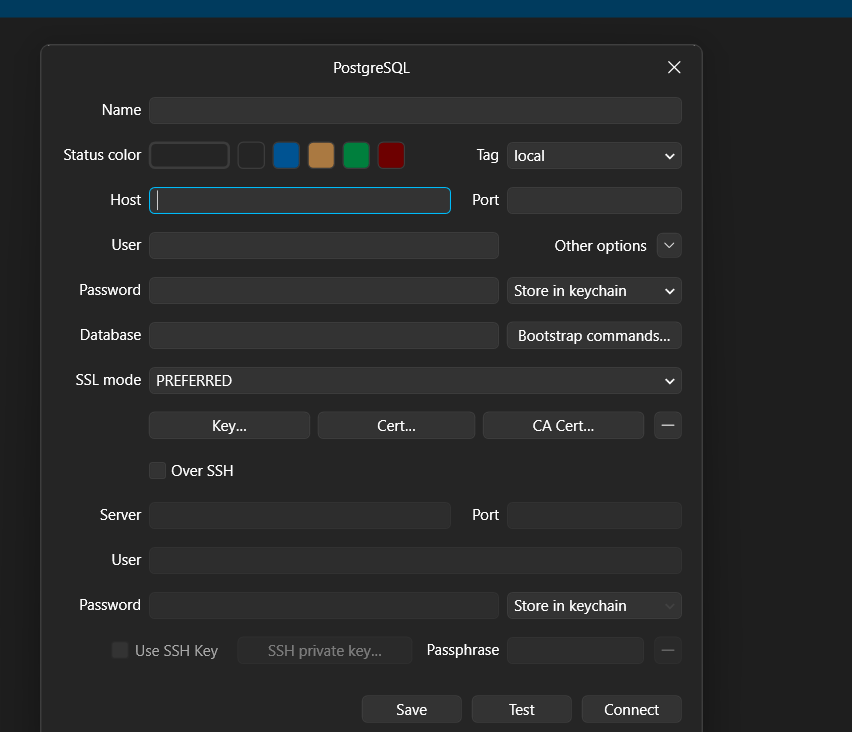Screen dimensions: 852x732
Task: Close the PostgreSQL connection dialog
Action: [x=674, y=67]
